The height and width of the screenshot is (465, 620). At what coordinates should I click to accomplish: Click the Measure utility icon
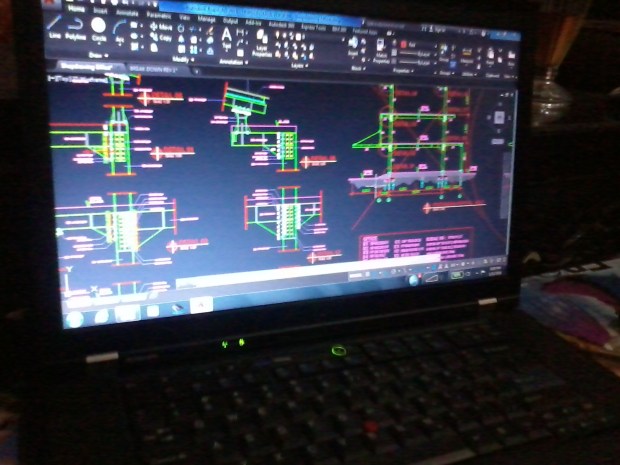[467, 56]
